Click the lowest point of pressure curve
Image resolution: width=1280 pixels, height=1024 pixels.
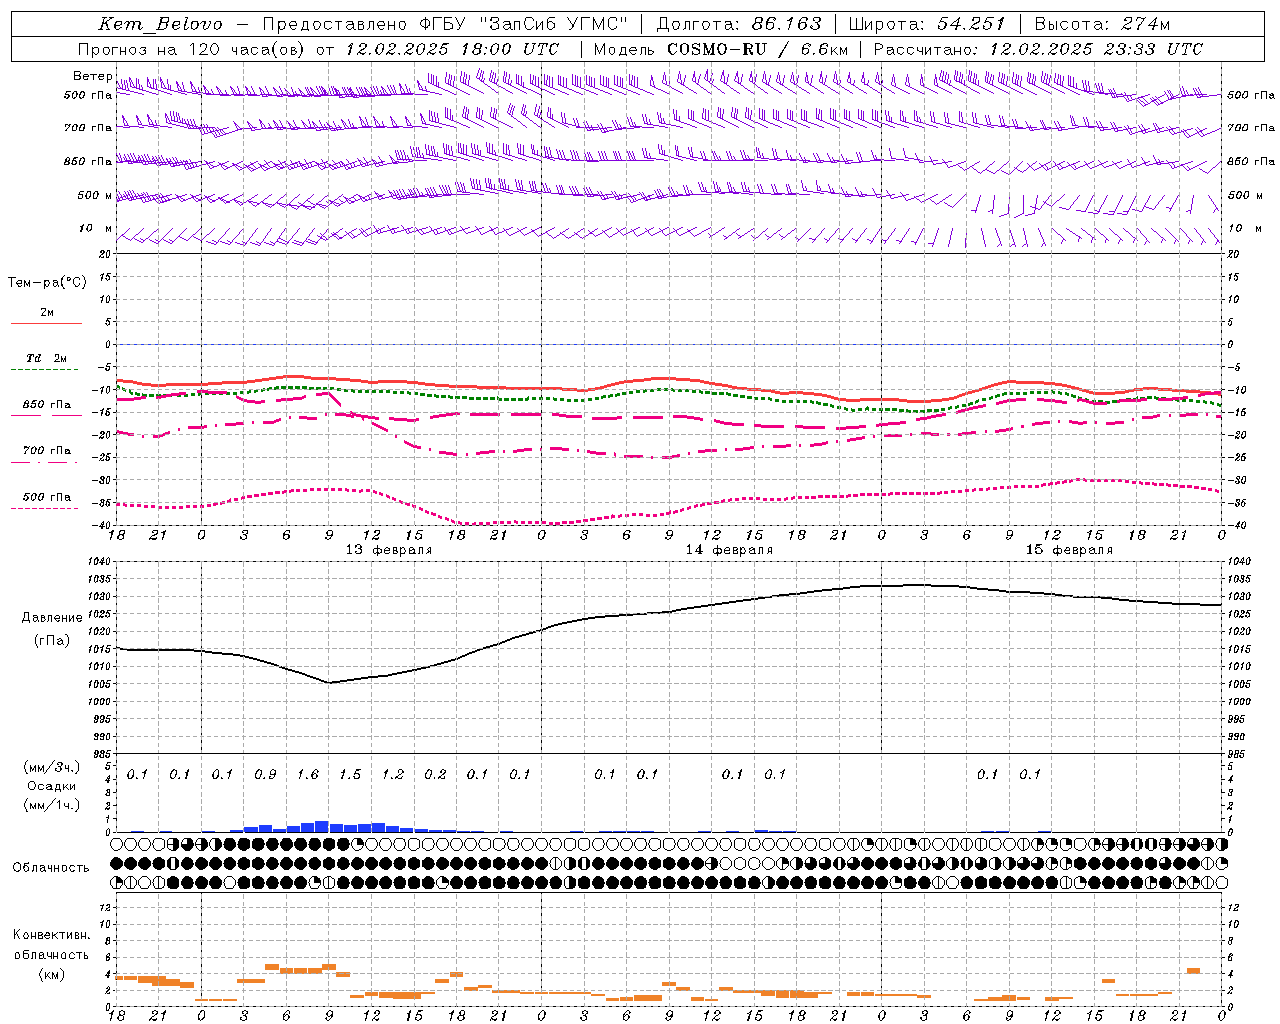pos(329,683)
